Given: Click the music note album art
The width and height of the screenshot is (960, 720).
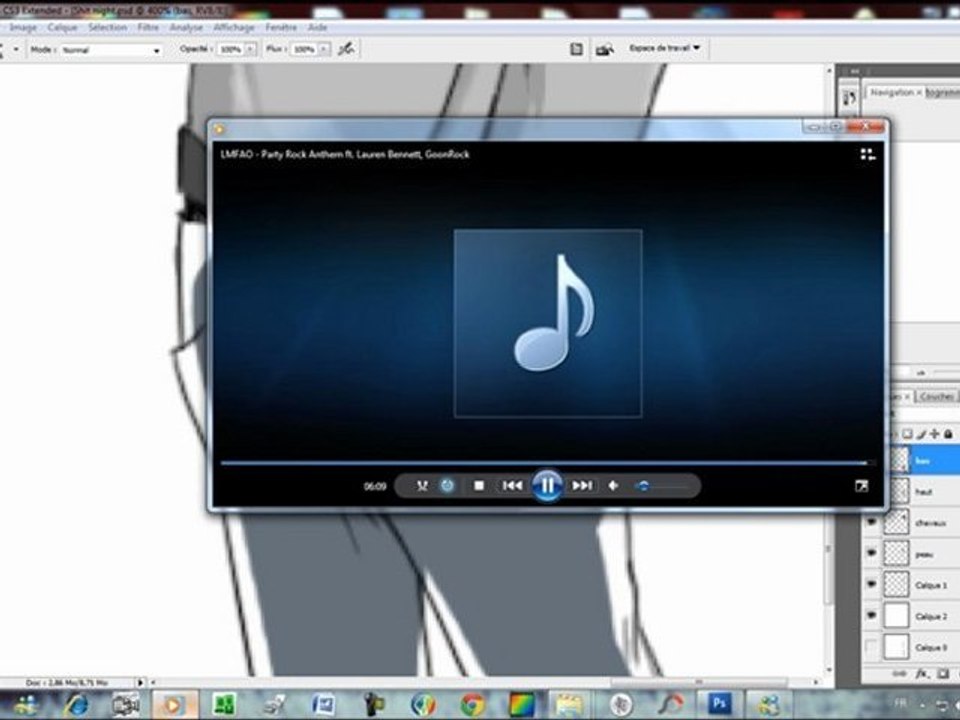Looking at the screenshot, I should click(548, 323).
